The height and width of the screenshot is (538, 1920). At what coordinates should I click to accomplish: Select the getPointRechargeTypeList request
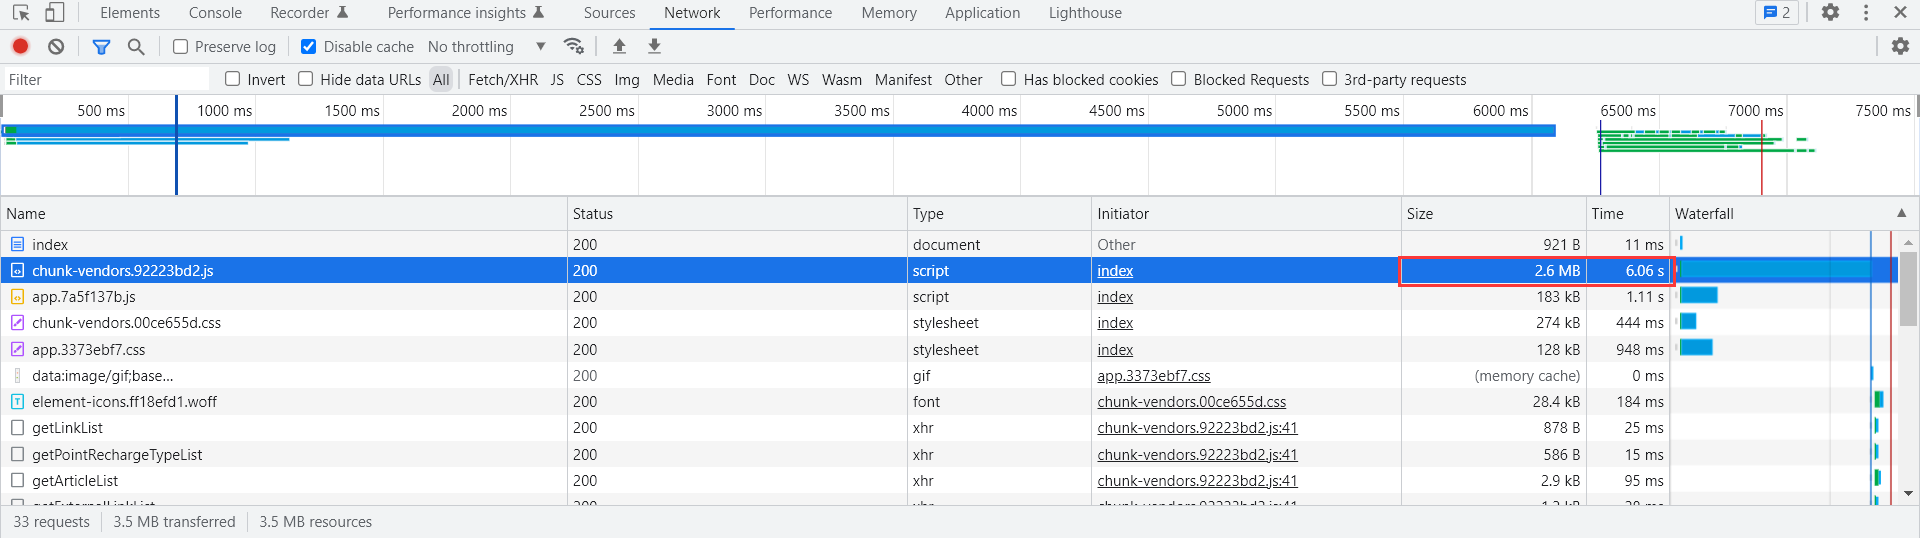(x=116, y=454)
